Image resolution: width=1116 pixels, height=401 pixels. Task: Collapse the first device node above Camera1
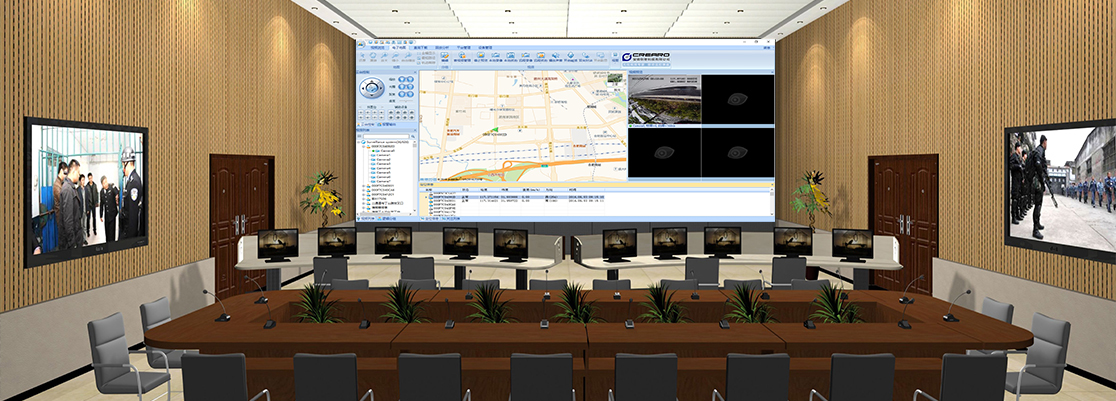pos(364,146)
